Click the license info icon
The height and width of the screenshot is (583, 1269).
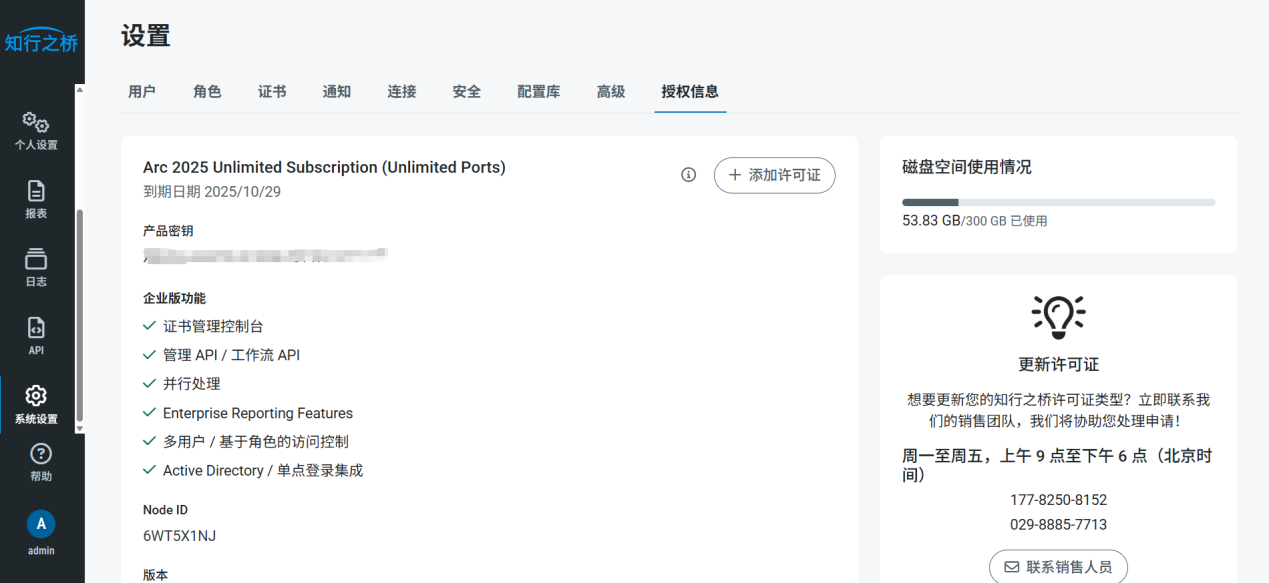tap(688, 175)
